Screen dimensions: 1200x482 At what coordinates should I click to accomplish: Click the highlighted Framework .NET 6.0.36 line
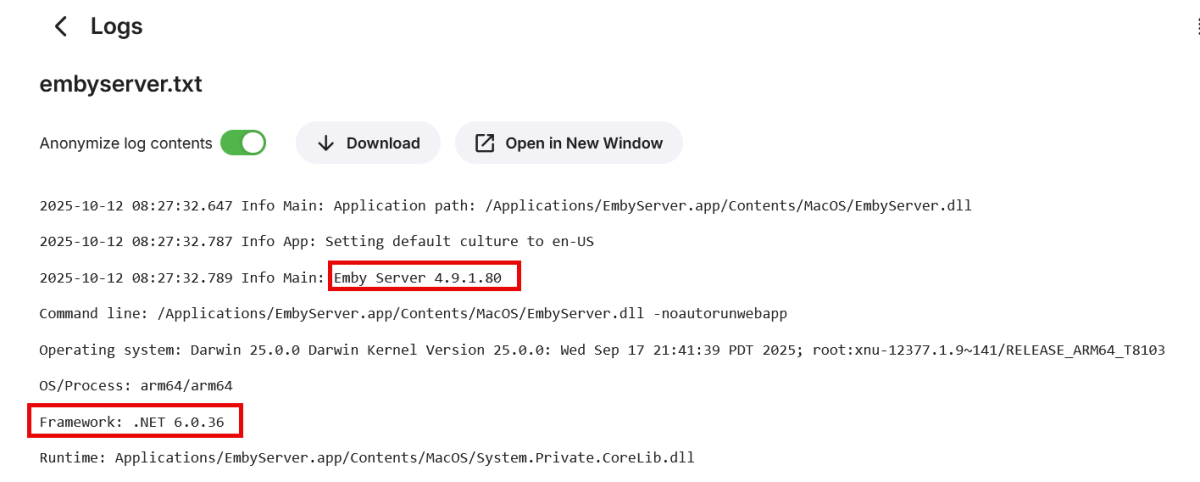135,422
